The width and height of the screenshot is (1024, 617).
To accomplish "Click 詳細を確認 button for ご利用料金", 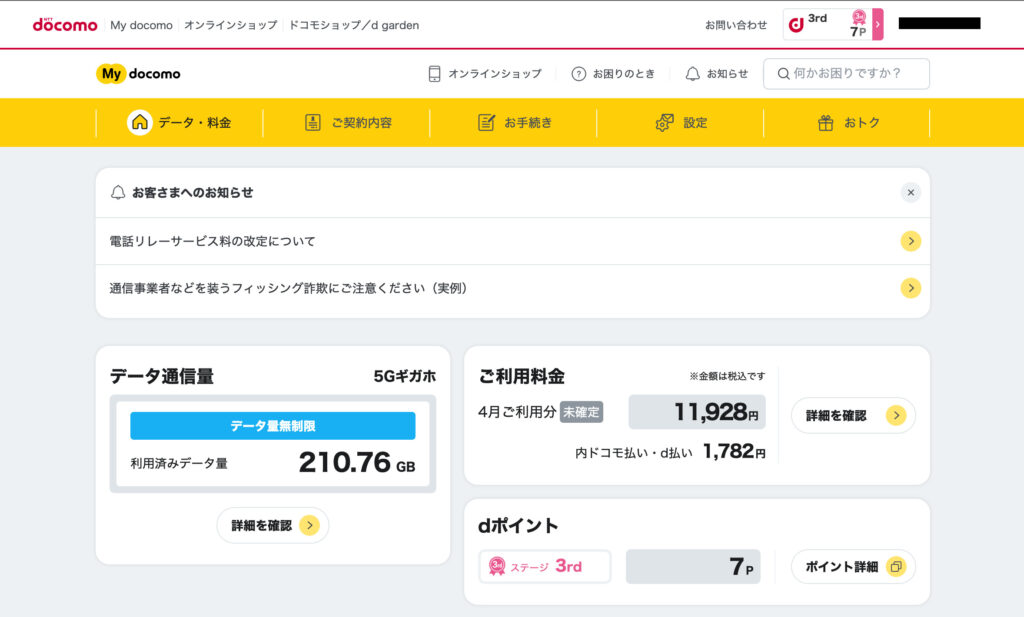I will pyautogui.click(x=852, y=415).
